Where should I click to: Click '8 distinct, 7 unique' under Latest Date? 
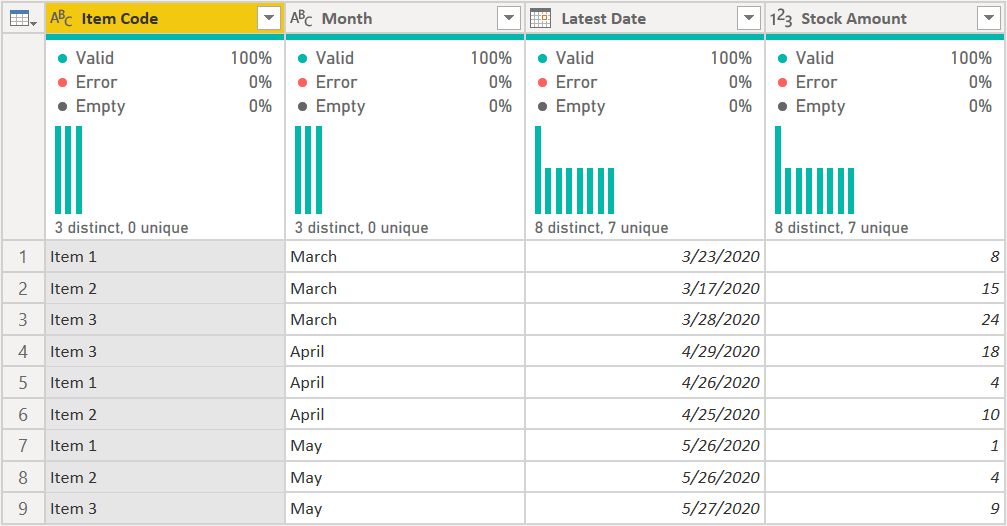[602, 227]
